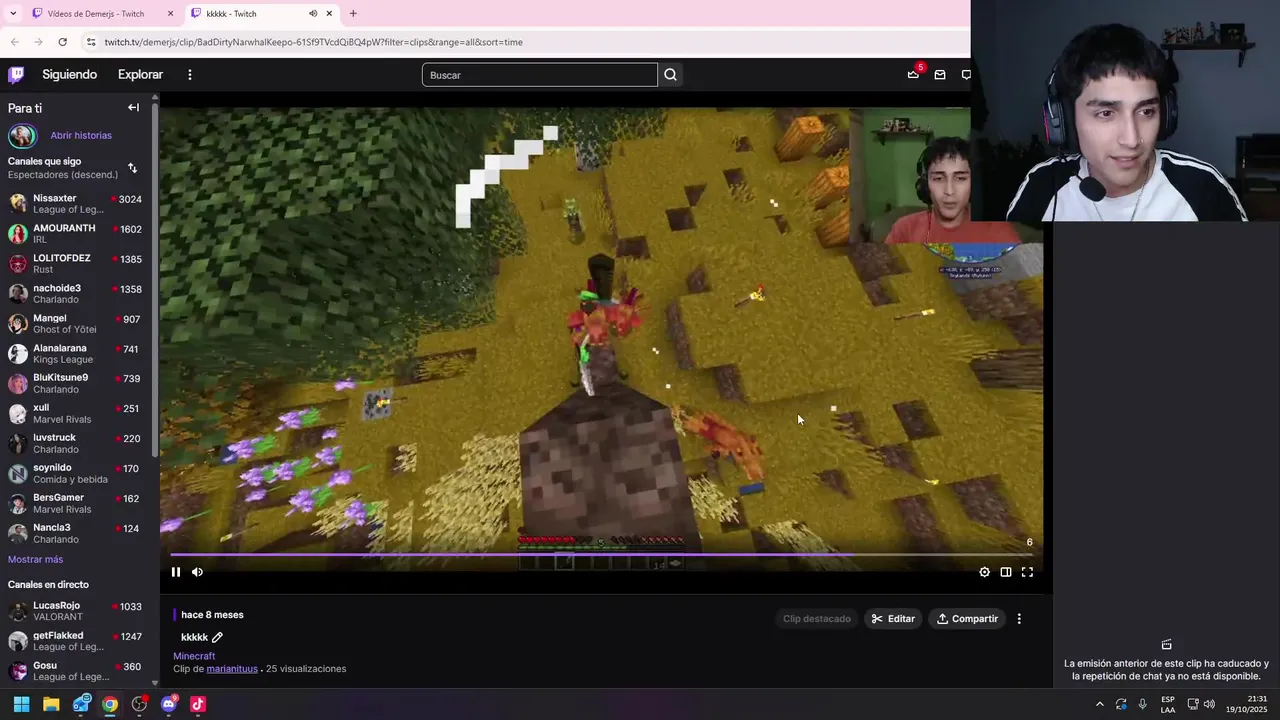Open the inbox notifications envelope
This screenshot has width=1280, height=720.
point(940,74)
